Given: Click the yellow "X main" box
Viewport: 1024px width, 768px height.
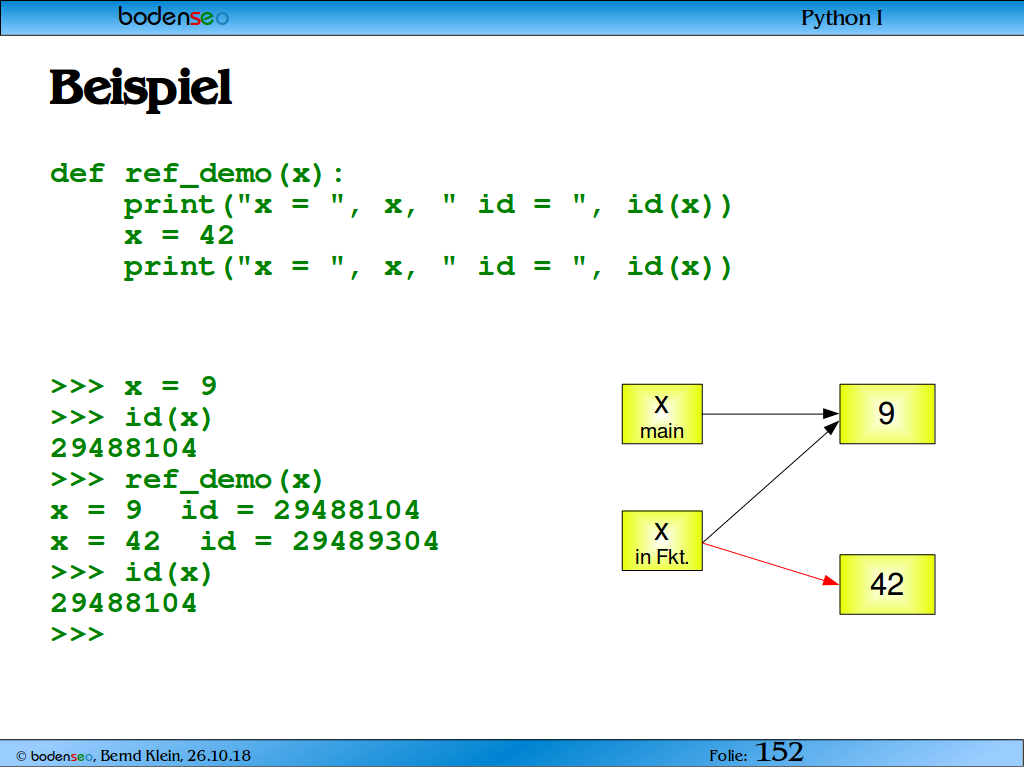Looking at the screenshot, I should (x=662, y=414).
